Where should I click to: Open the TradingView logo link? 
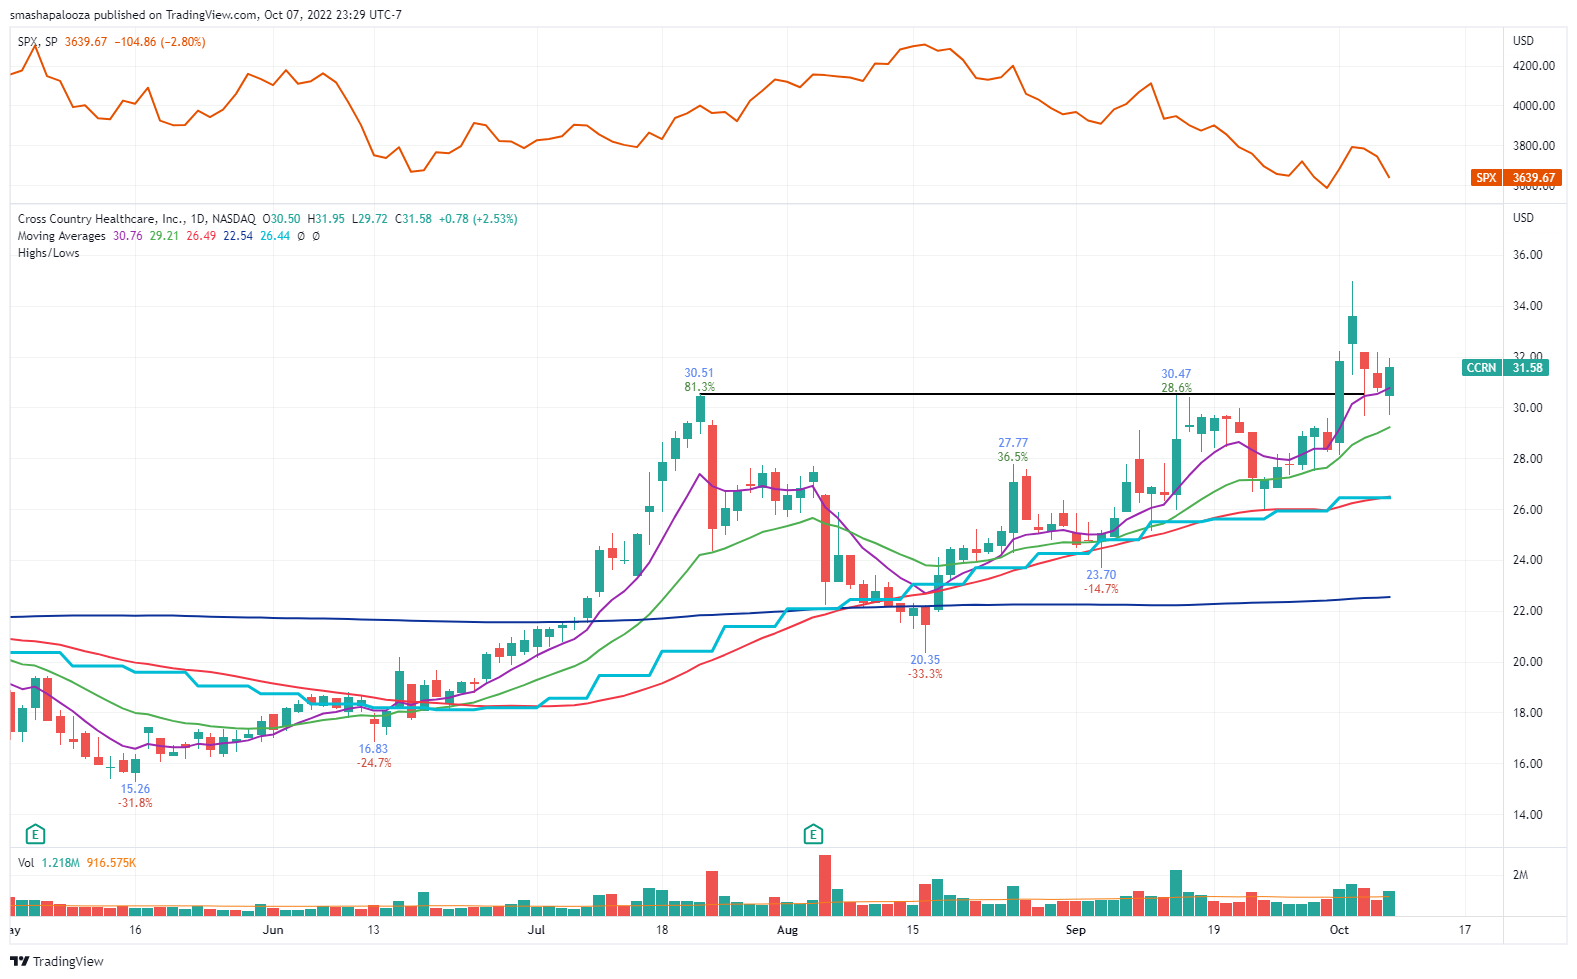(x=57, y=961)
